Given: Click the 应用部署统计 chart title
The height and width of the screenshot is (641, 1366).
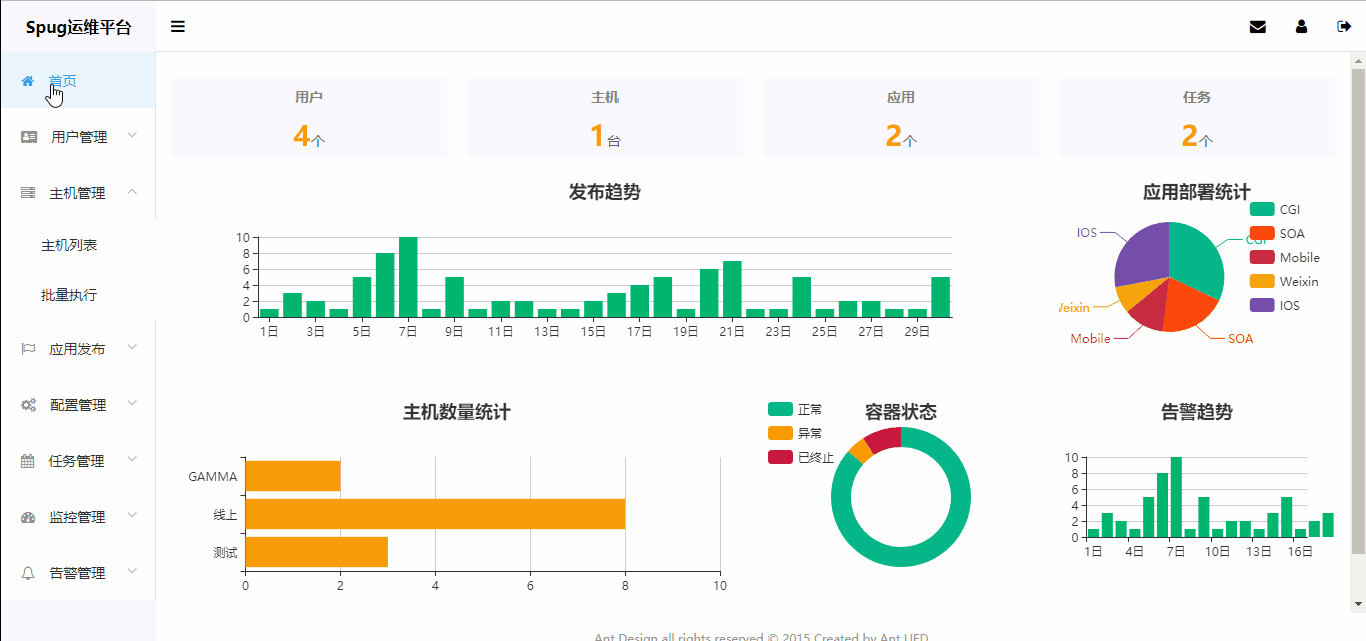Looking at the screenshot, I should [1197, 192].
